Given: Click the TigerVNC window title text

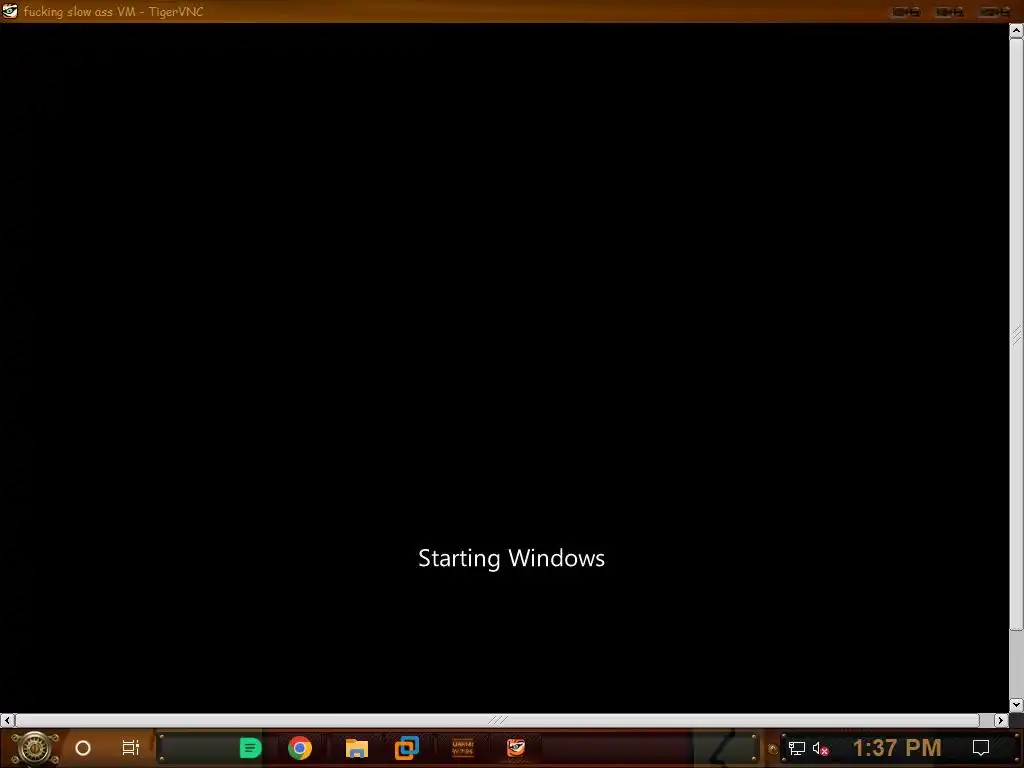Looking at the screenshot, I should [x=114, y=12].
